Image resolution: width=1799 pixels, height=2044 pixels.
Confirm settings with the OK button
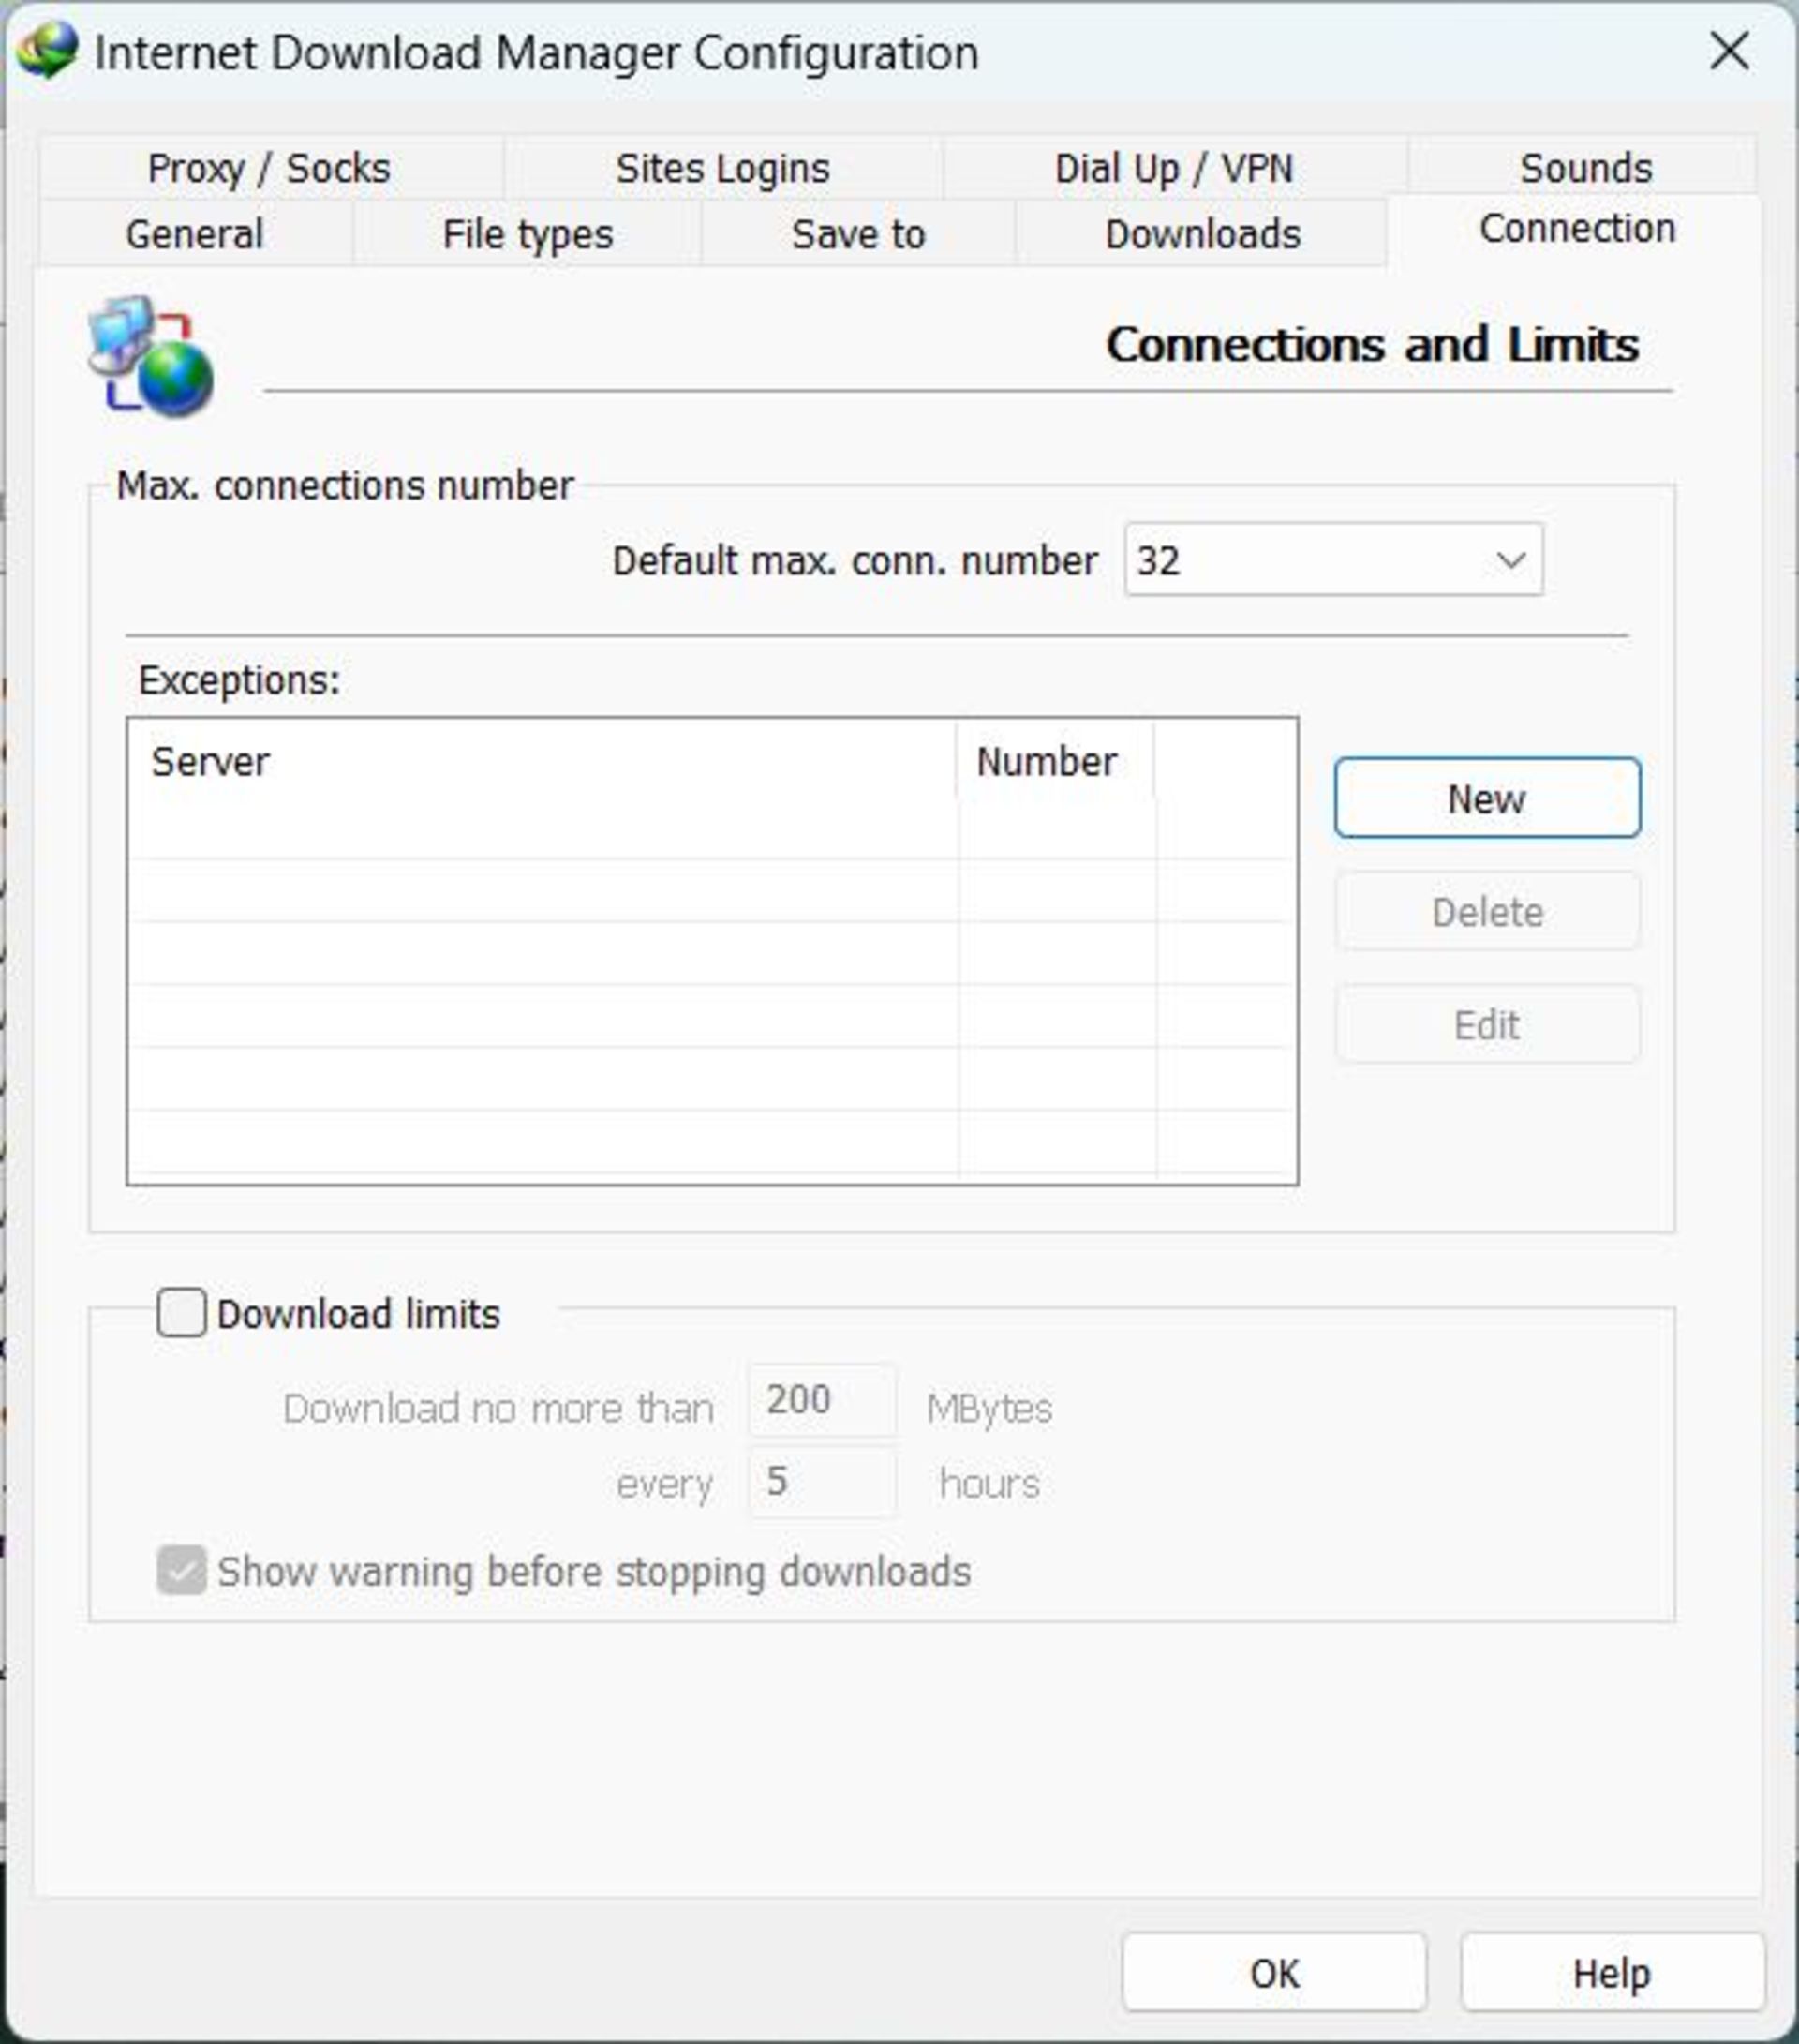click(1274, 1973)
